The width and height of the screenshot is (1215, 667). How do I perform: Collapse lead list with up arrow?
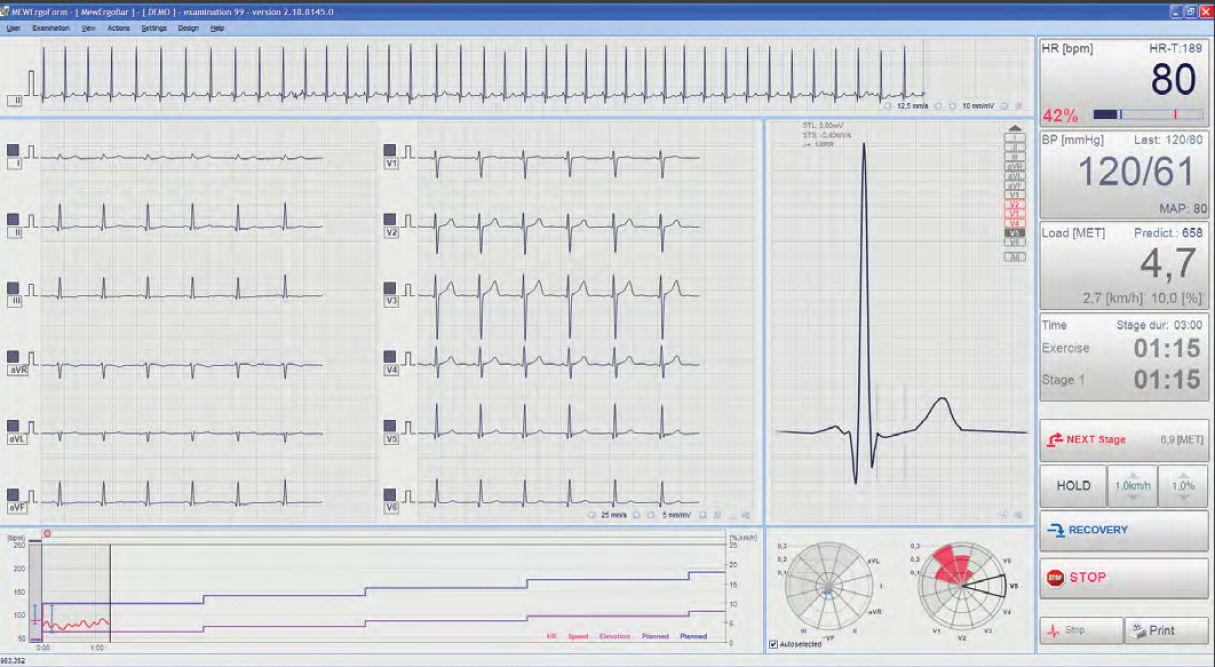pyautogui.click(x=1014, y=129)
